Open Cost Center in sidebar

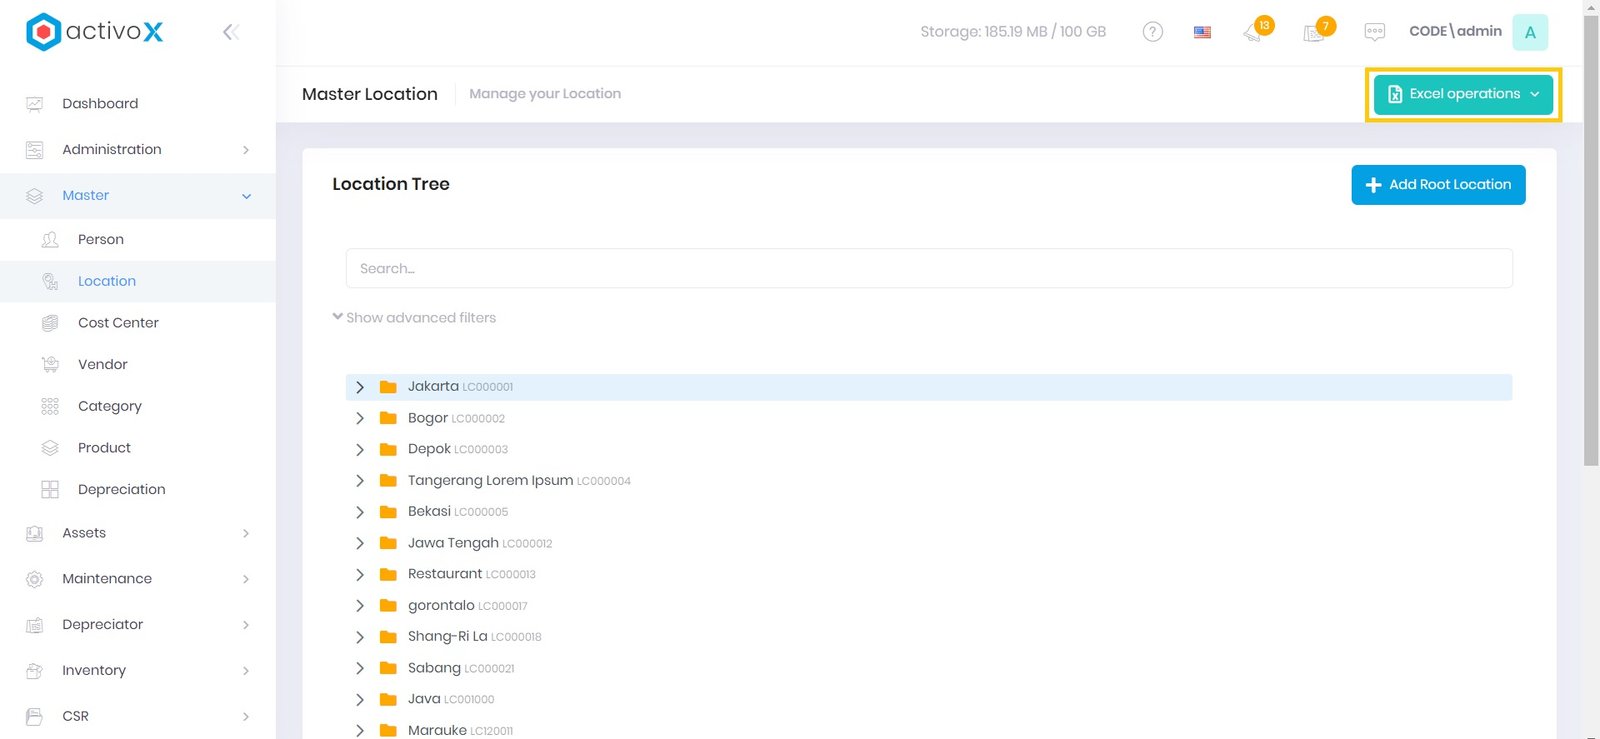click(118, 323)
